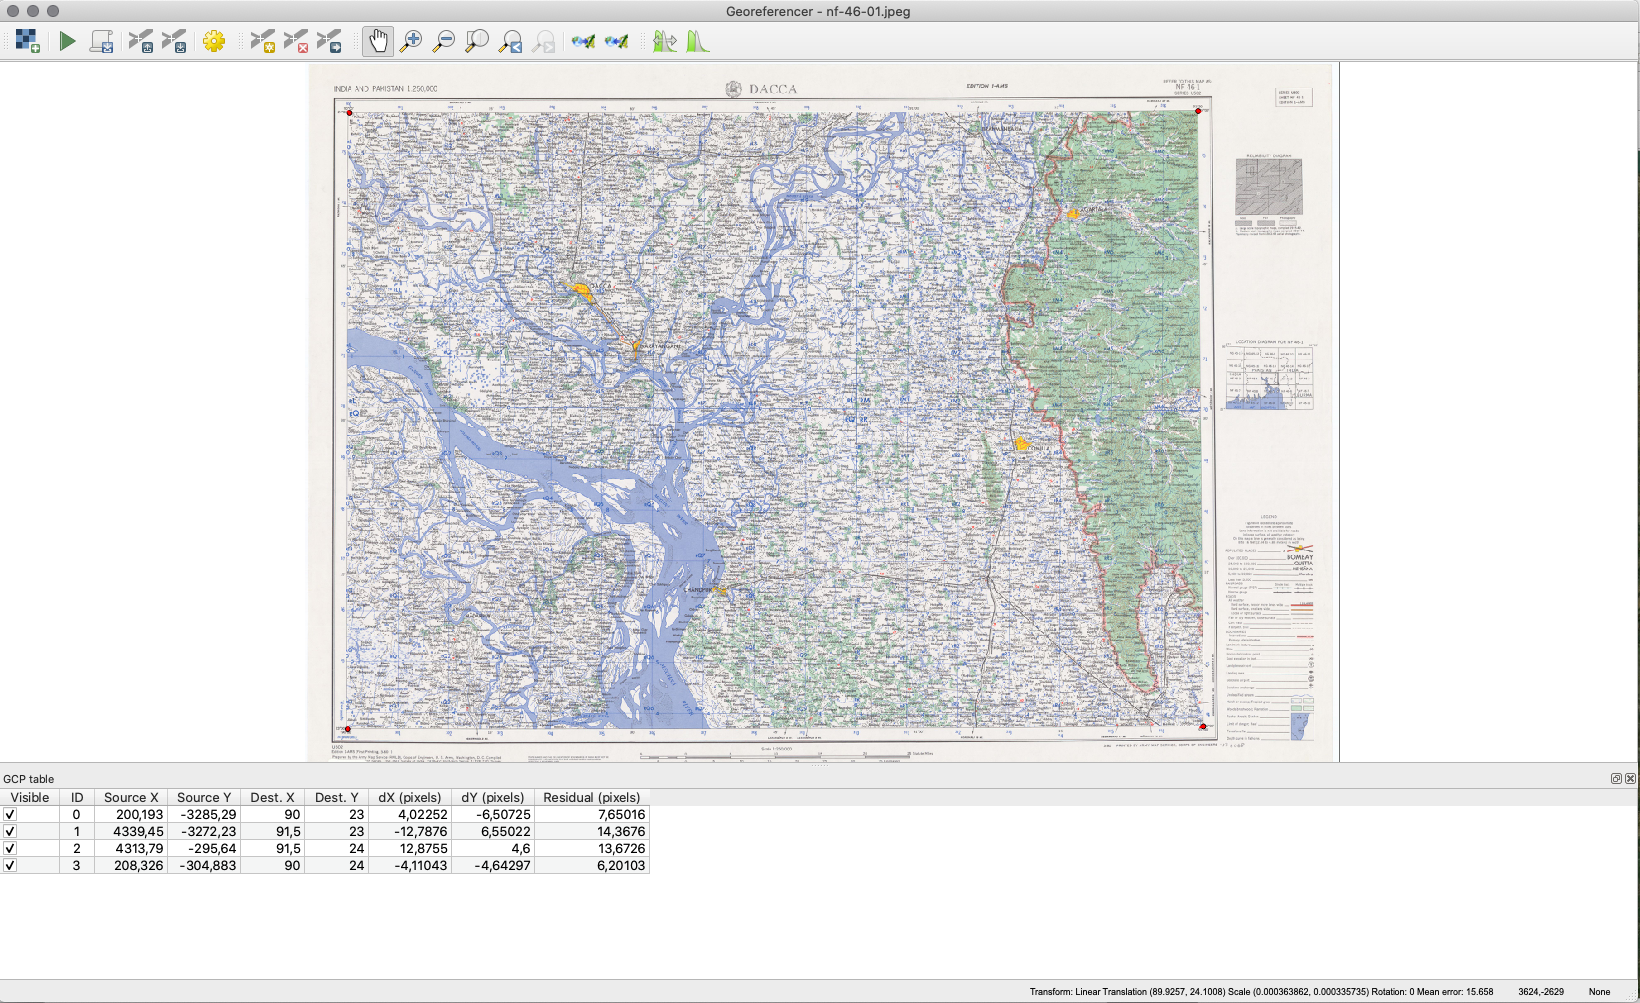
Task: Select Source Y cell -3285,29
Action: click(204, 814)
